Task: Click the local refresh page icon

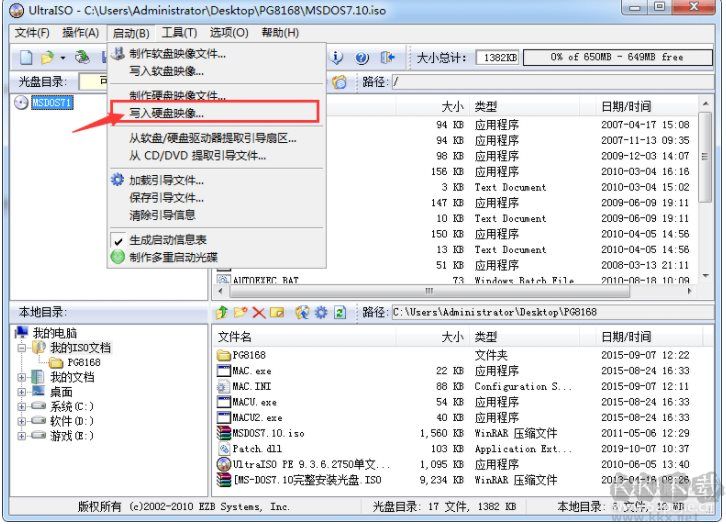Action: [x=340, y=313]
